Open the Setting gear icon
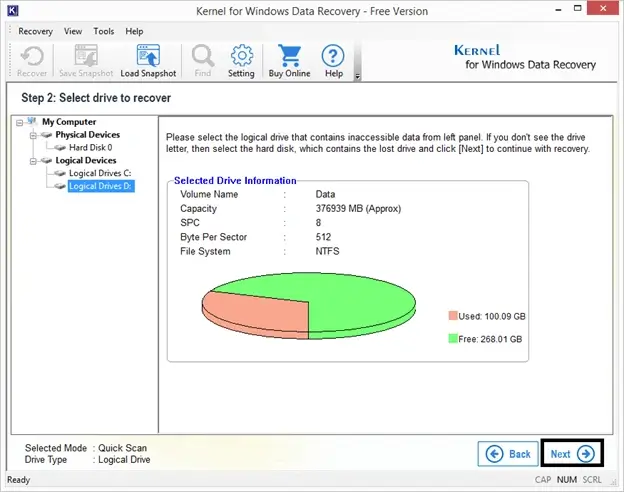 [x=242, y=56]
